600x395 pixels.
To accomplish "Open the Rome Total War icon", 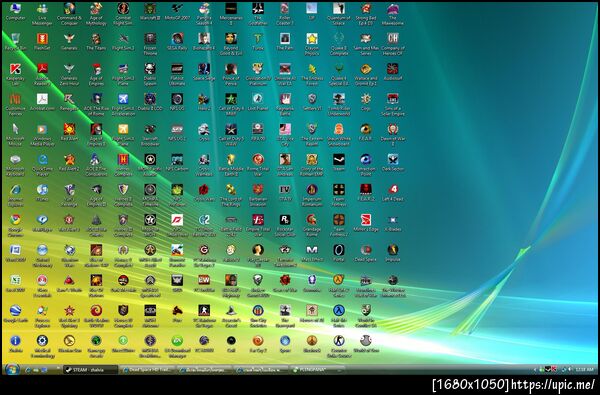I will pos(258,165).
